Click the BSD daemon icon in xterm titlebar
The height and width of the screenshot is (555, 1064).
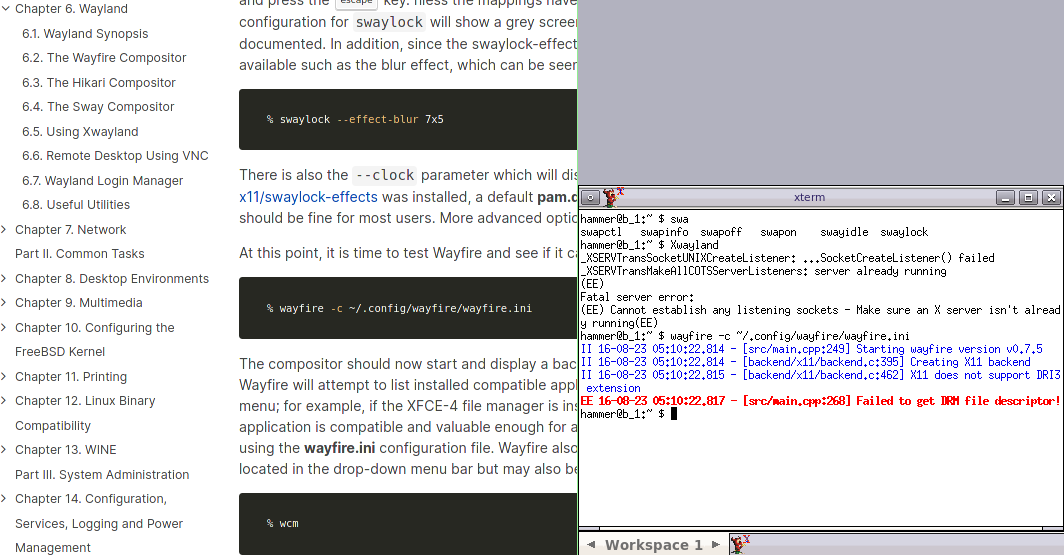(x=613, y=197)
